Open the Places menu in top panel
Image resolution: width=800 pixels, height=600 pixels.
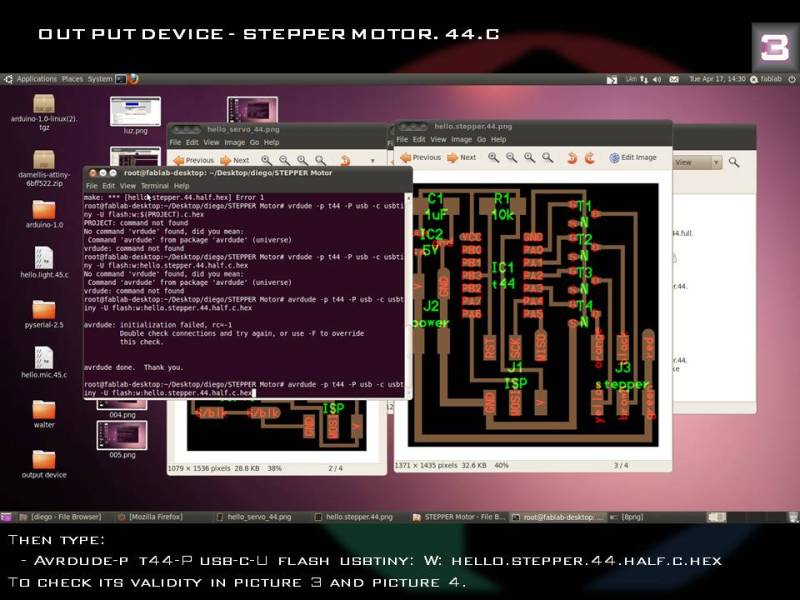tap(72, 79)
